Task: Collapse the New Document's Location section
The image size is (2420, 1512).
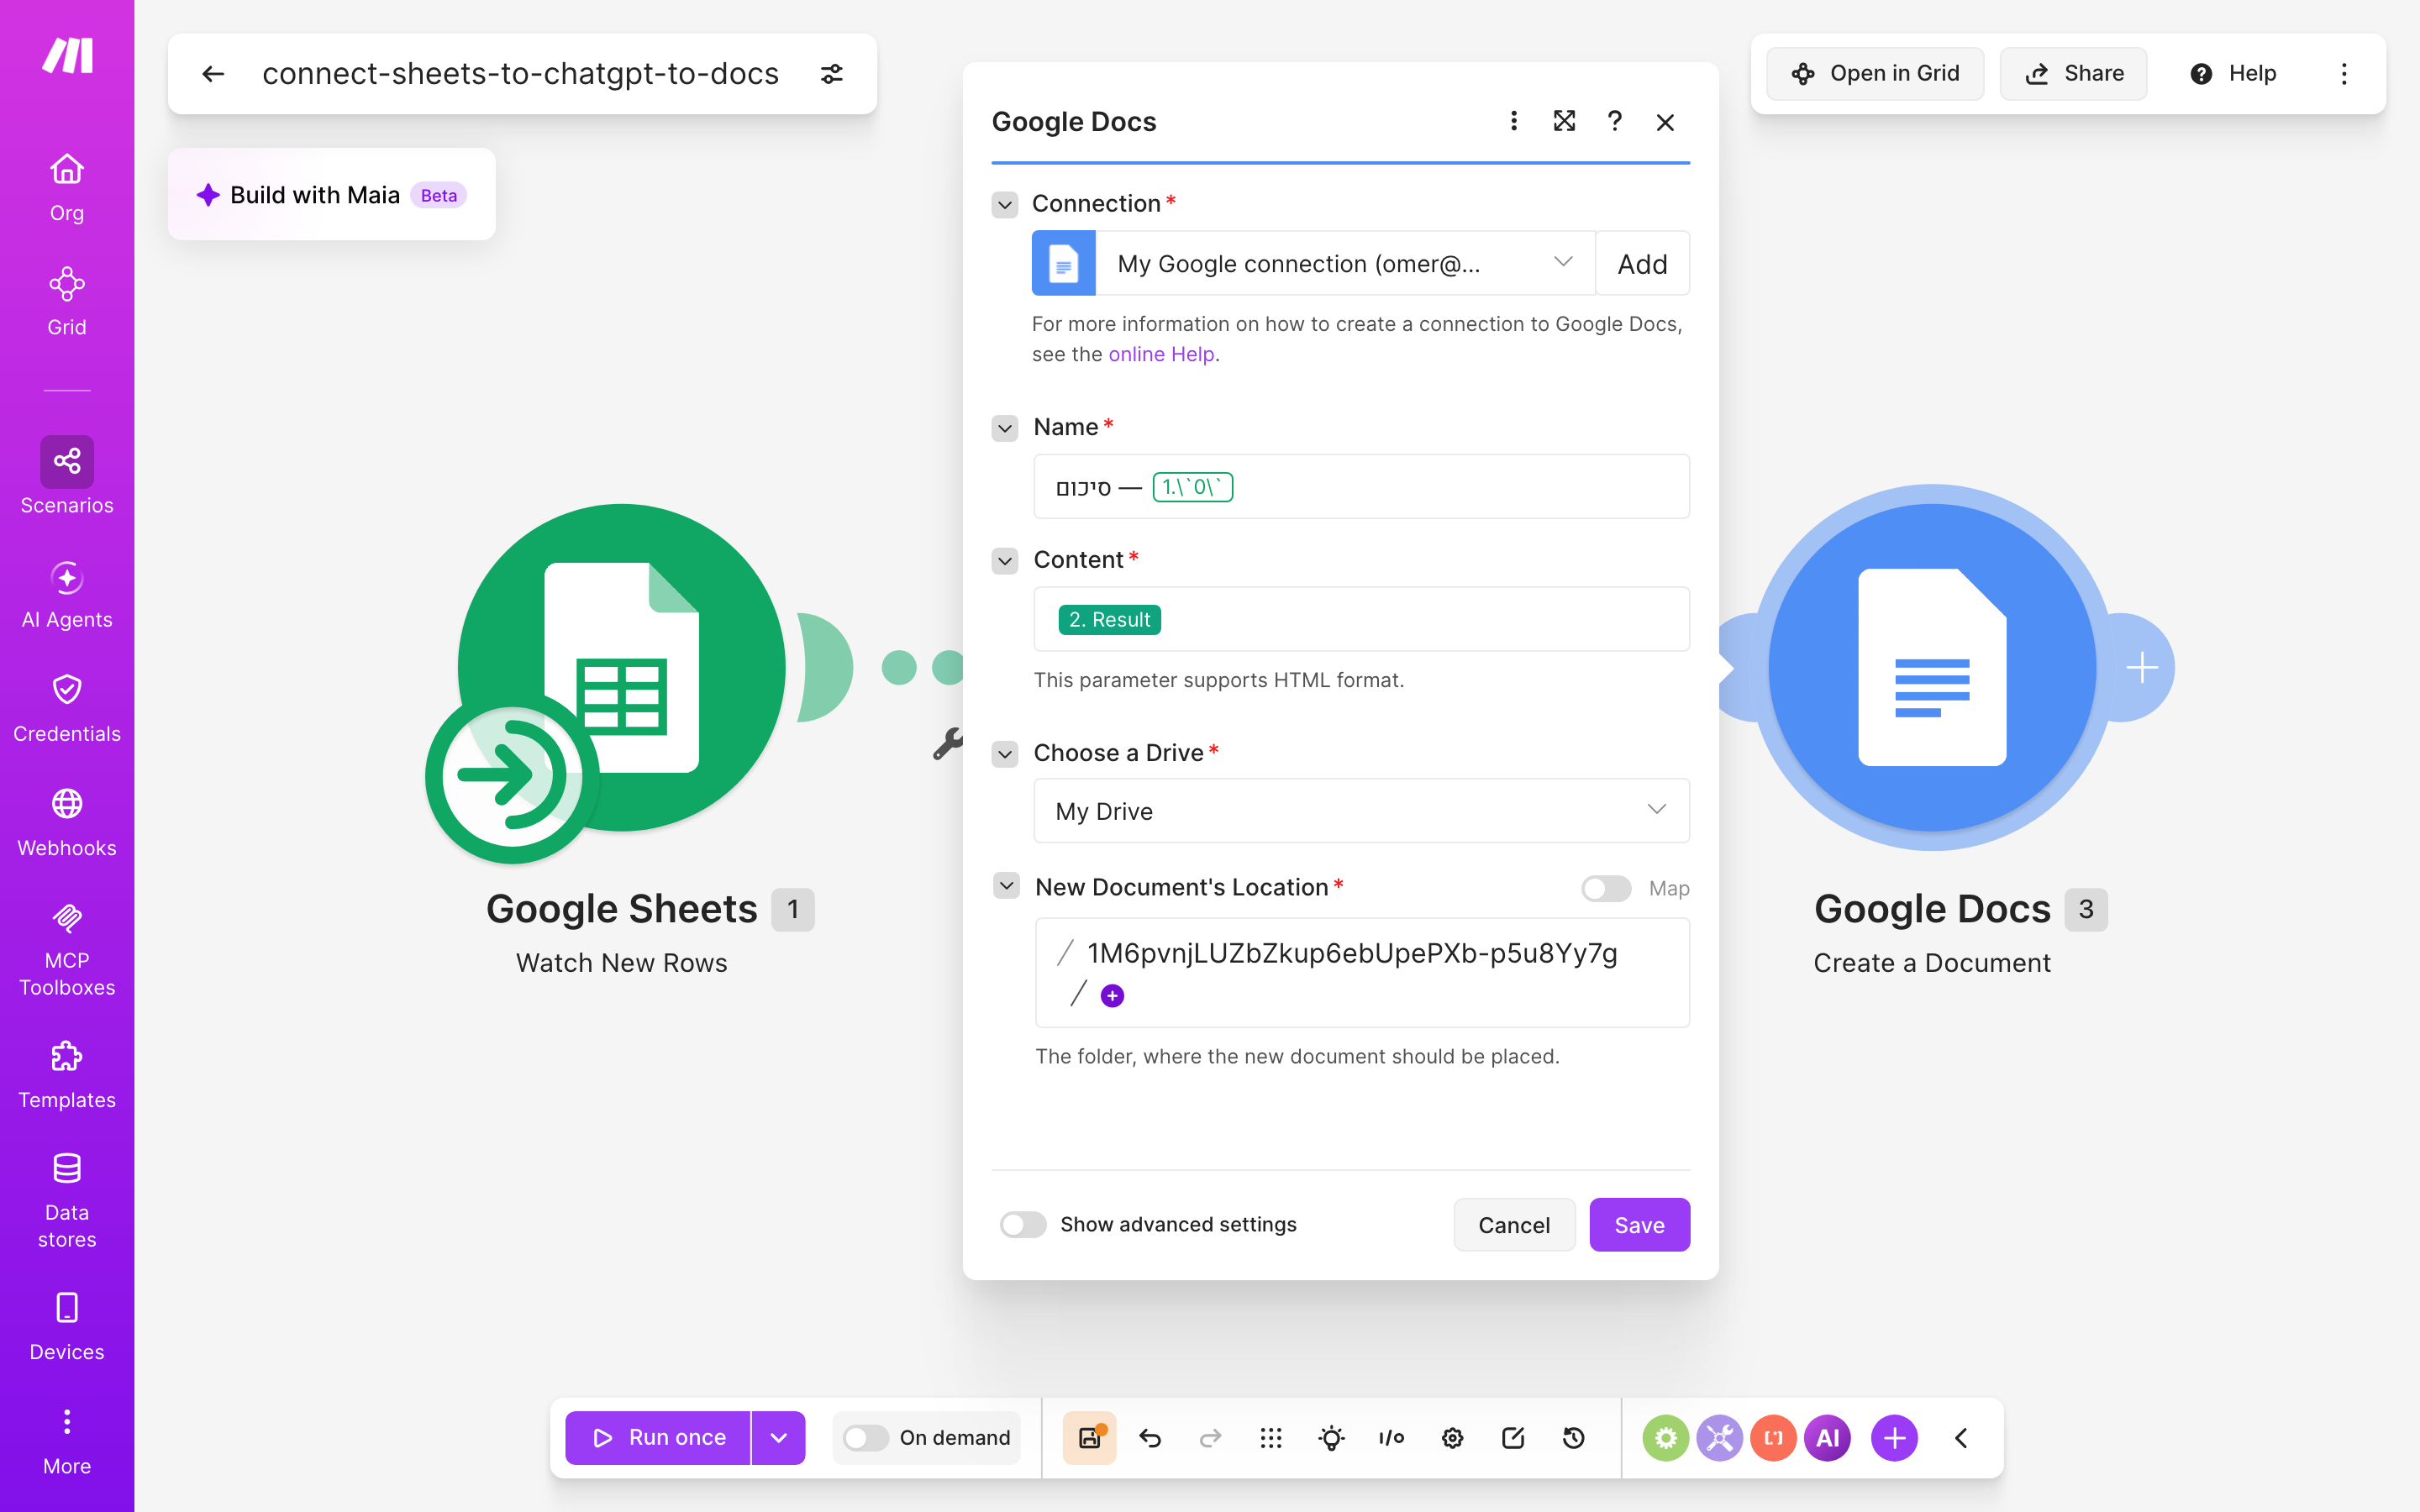Action: (x=1006, y=886)
